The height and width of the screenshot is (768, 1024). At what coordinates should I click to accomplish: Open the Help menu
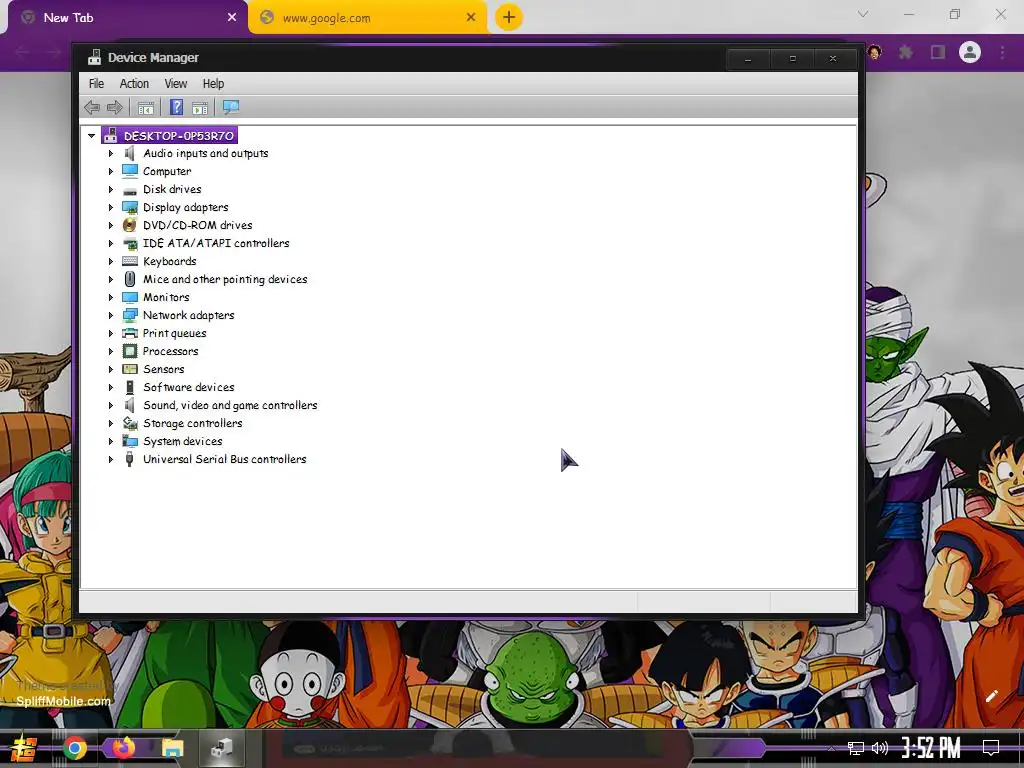pyautogui.click(x=213, y=84)
